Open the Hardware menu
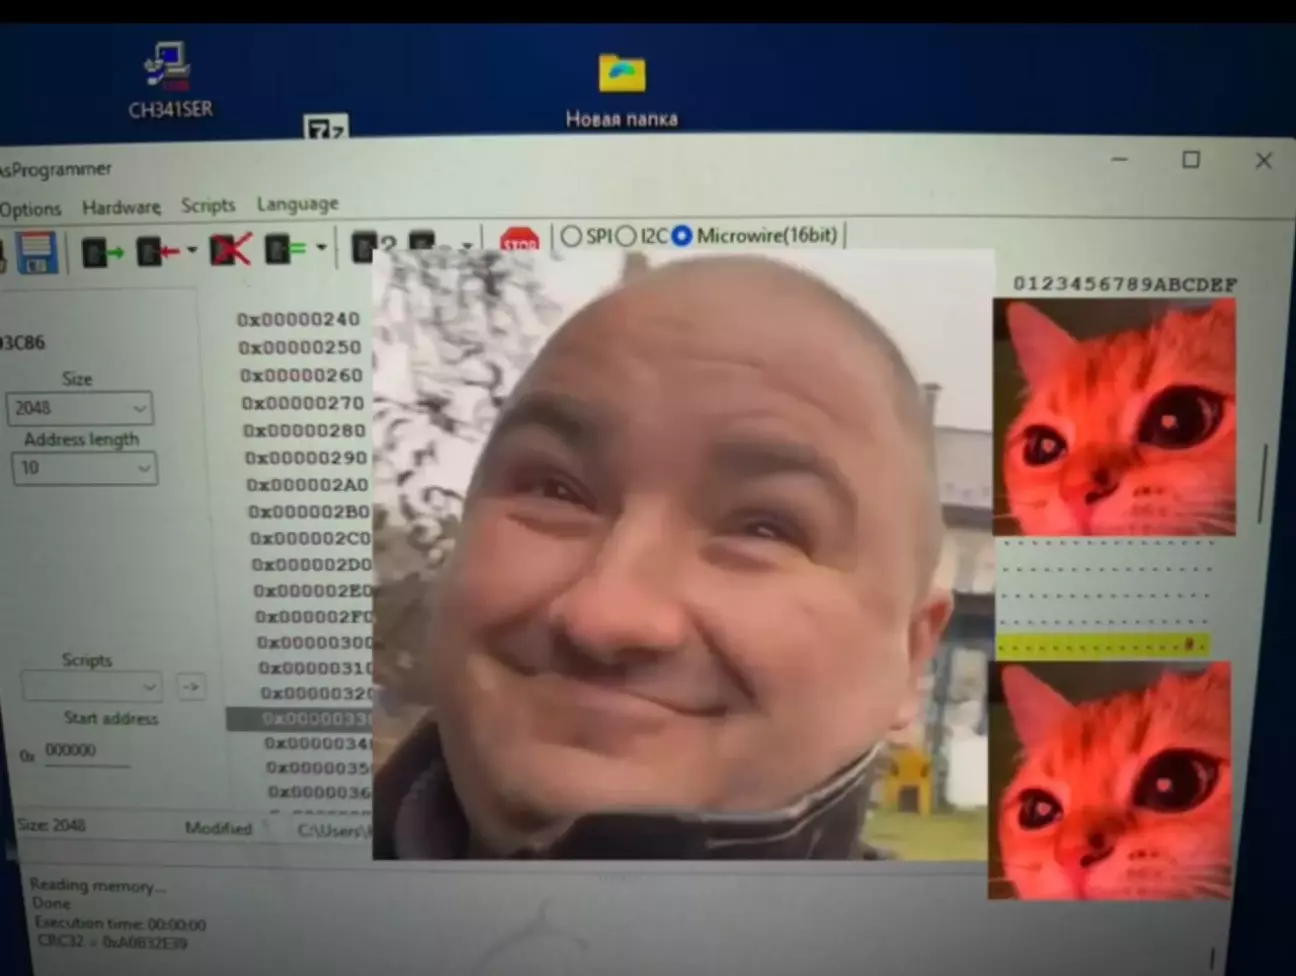1296x976 pixels. pyautogui.click(x=121, y=207)
